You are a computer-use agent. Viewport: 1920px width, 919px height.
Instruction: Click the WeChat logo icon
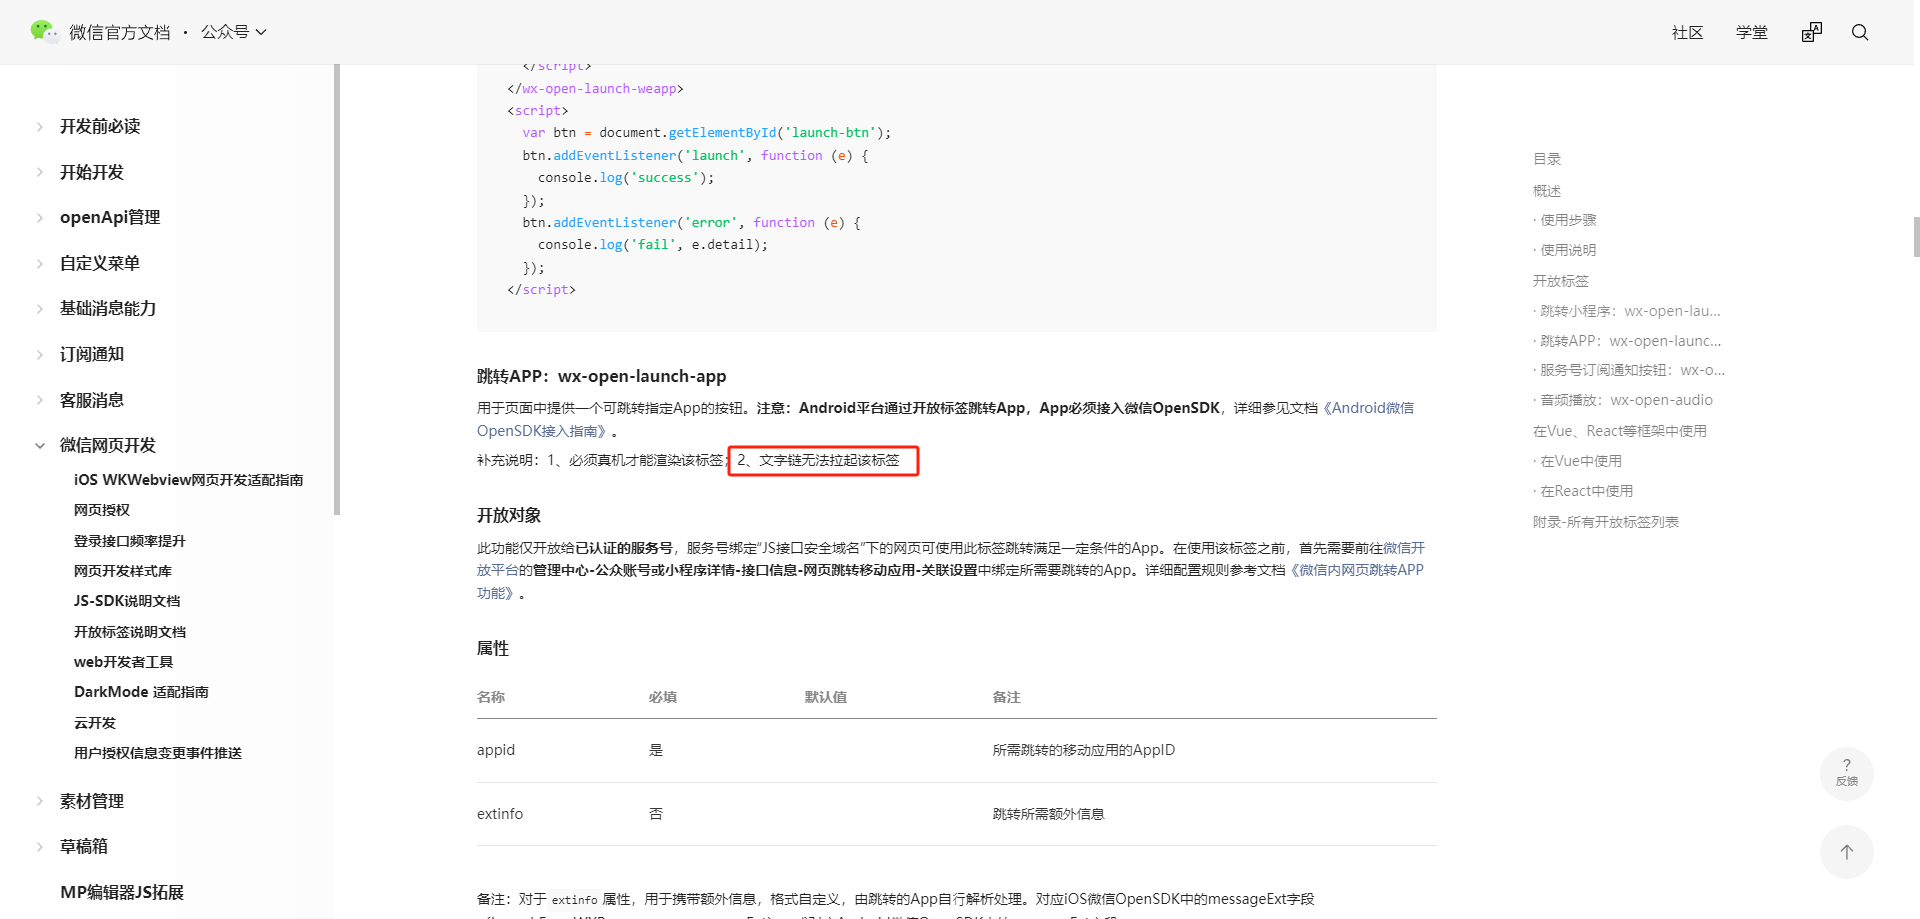click(x=44, y=32)
